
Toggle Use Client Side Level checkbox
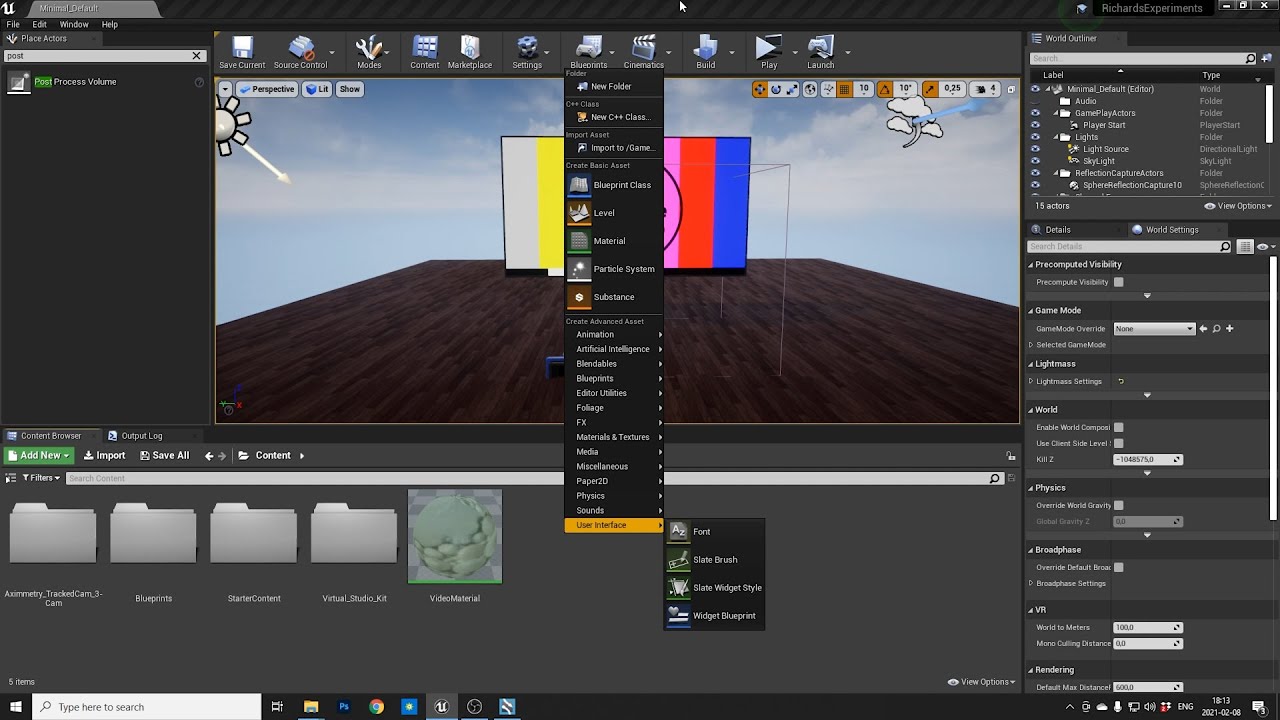click(x=1119, y=443)
